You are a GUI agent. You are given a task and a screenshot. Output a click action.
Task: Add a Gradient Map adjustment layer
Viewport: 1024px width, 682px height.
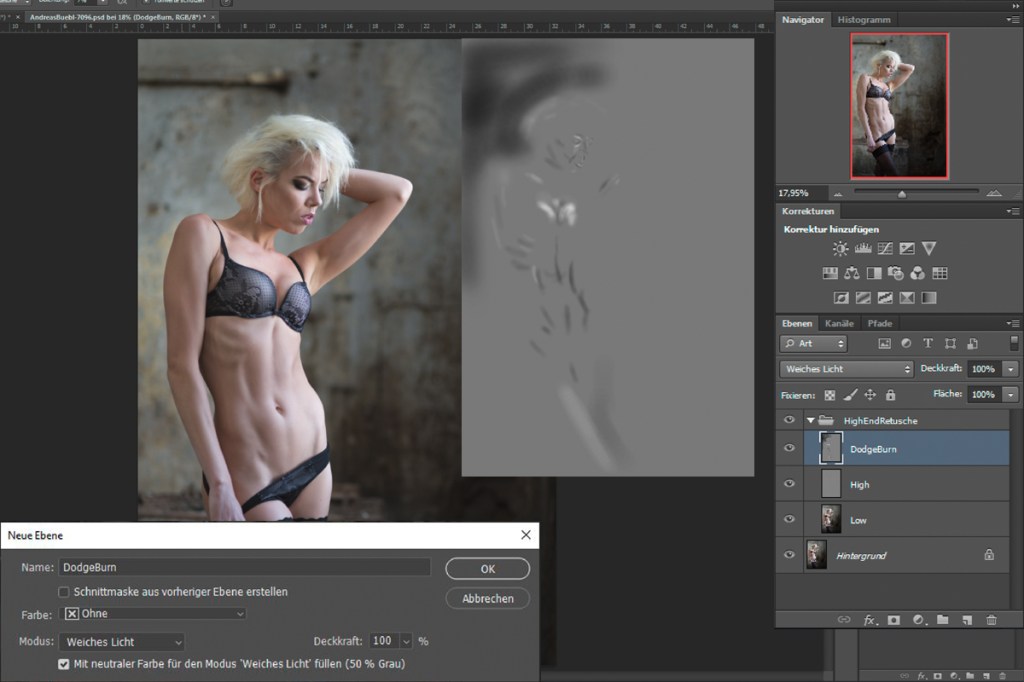tap(929, 298)
